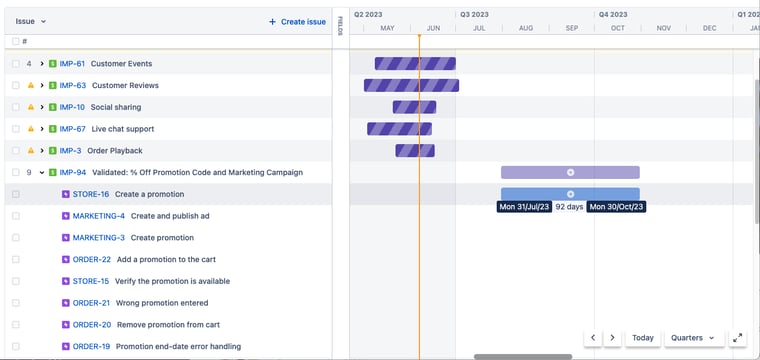This screenshot has height=360, width=760.
Task: Click the 'Wrong promotion entered' summary text
Action: coord(162,303)
